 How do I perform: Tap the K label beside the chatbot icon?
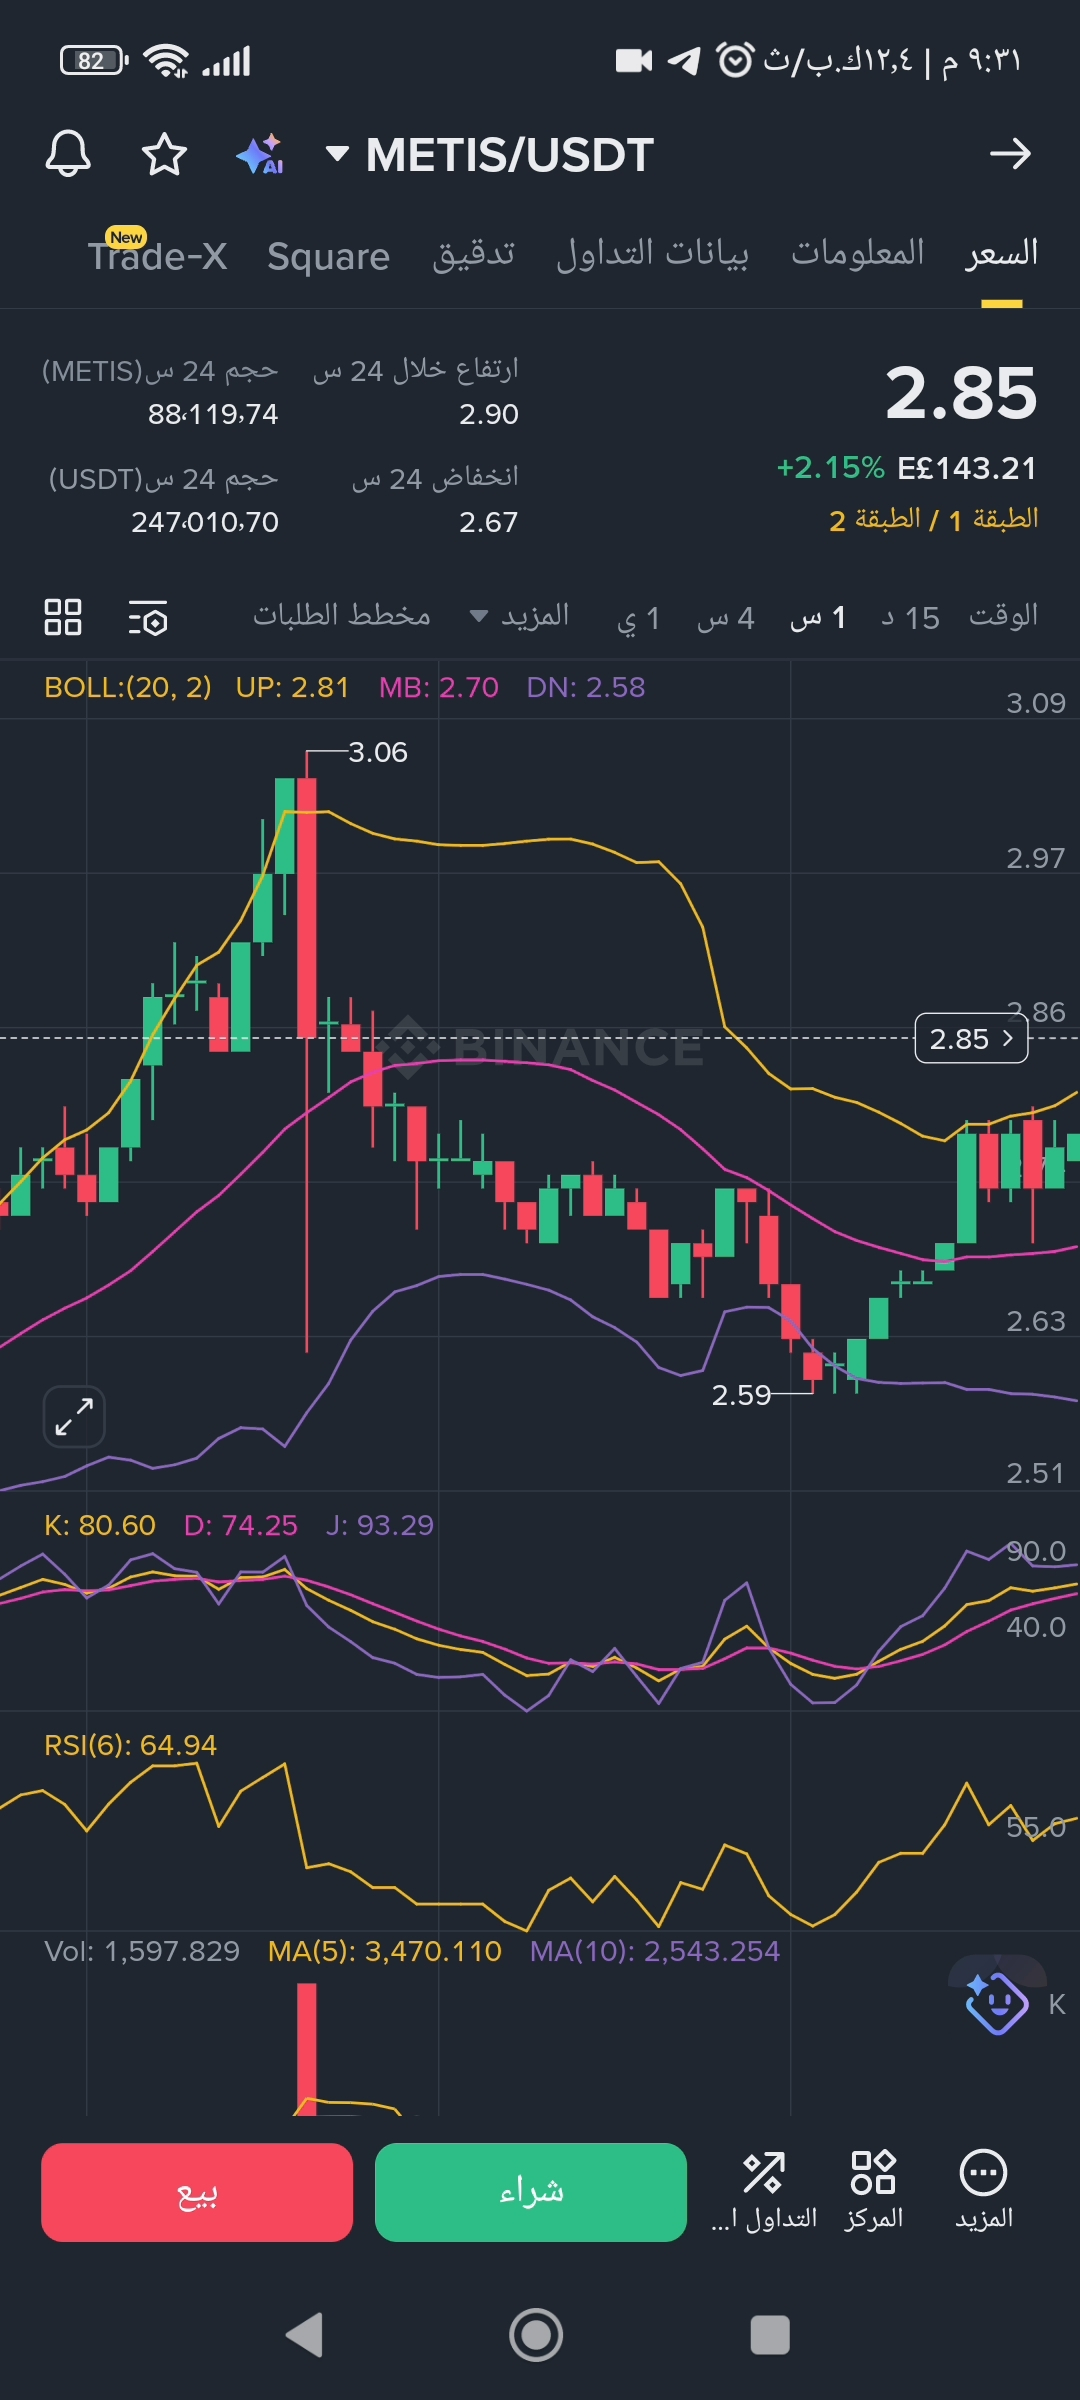click(x=1057, y=2004)
